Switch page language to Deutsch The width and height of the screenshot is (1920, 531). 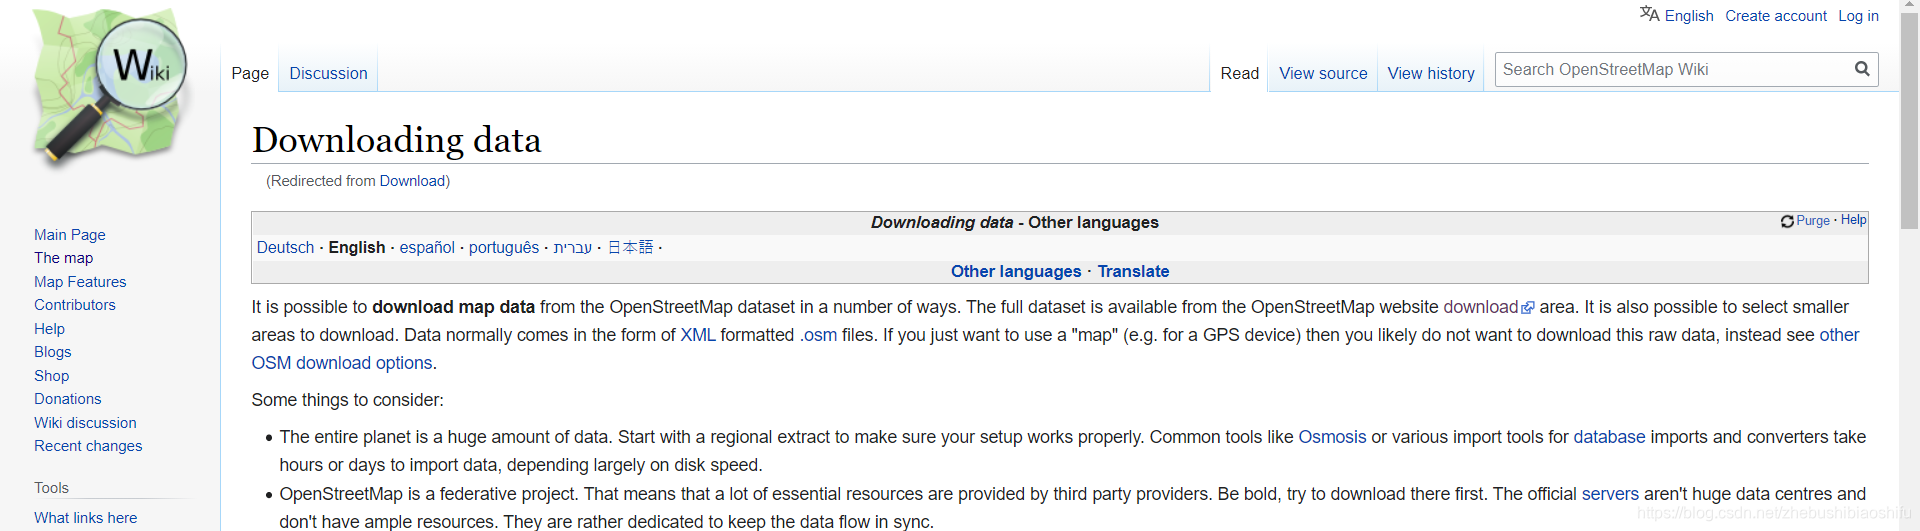pyautogui.click(x=285, y=247)
